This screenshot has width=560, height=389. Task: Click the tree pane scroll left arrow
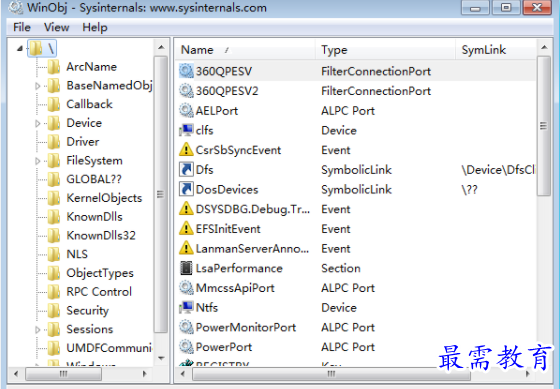click(x=15, y=374)
